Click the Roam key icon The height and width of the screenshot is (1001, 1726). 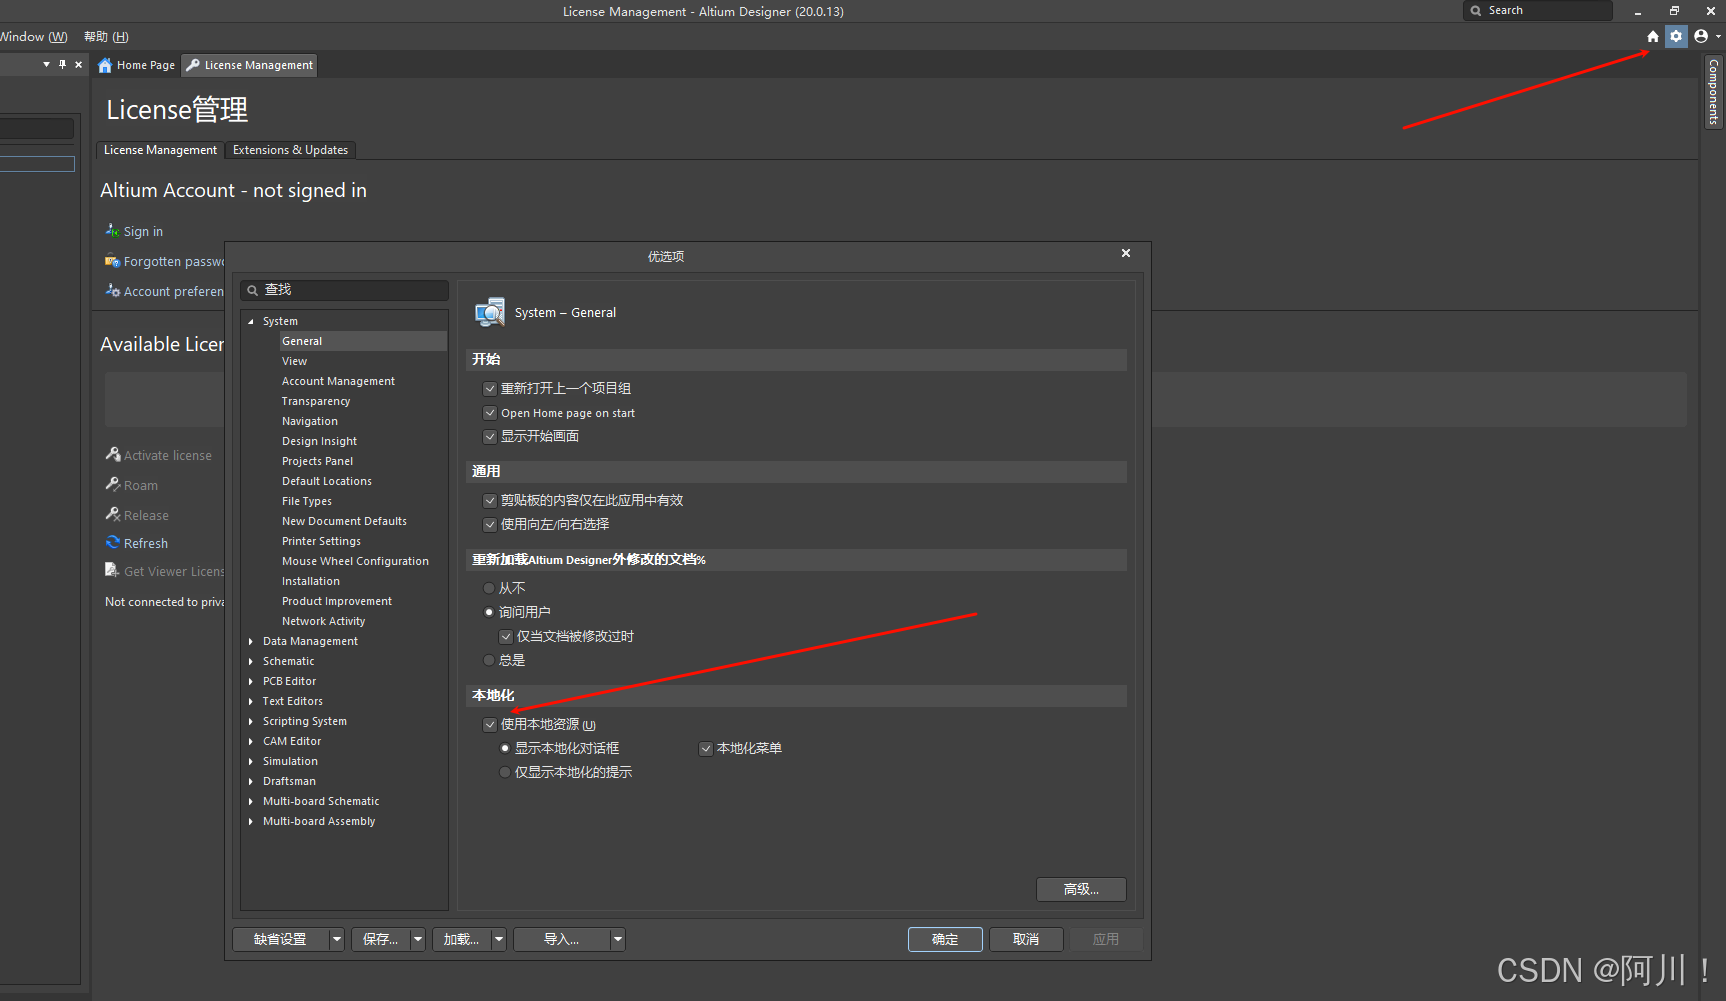tap(113, 484)
